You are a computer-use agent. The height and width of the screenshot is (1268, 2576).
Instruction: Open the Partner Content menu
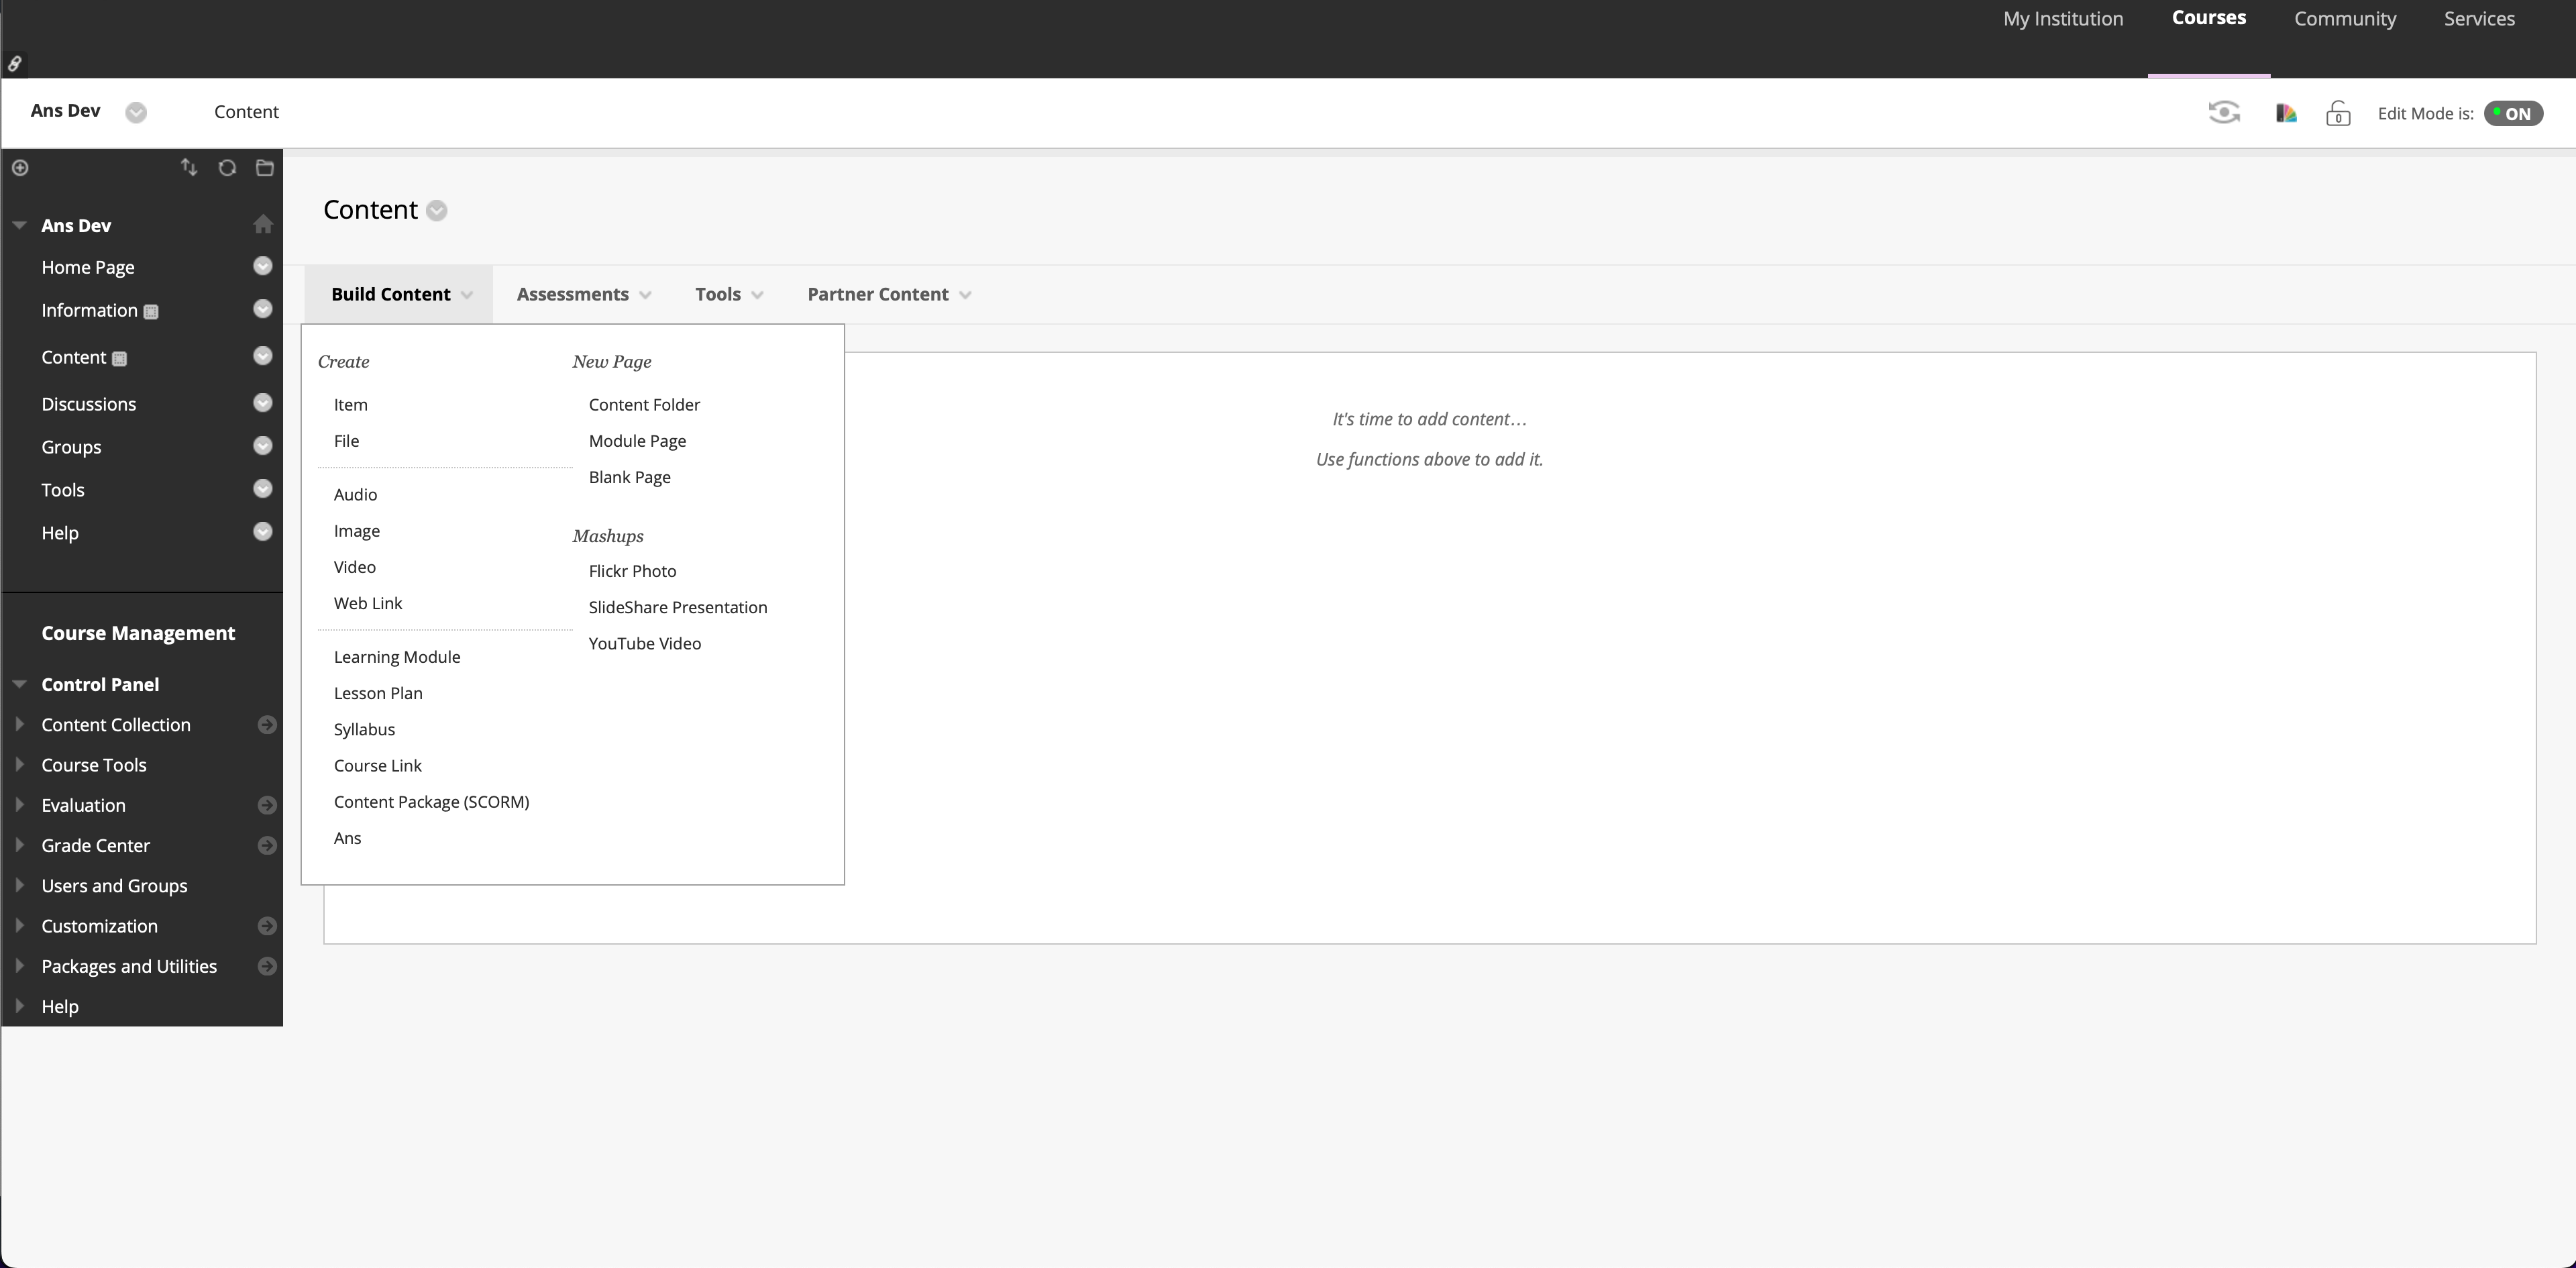pyautogui.click(x=889, y=294)
